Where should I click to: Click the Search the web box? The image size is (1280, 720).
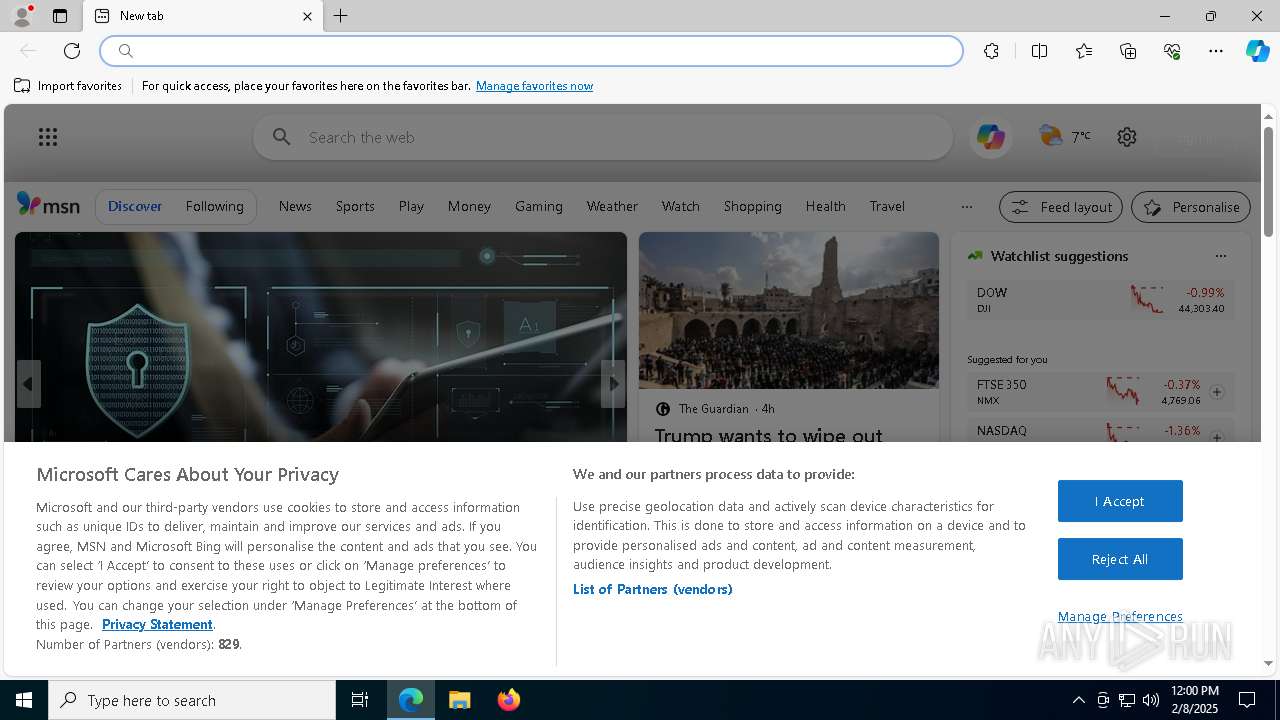(603, 137)
